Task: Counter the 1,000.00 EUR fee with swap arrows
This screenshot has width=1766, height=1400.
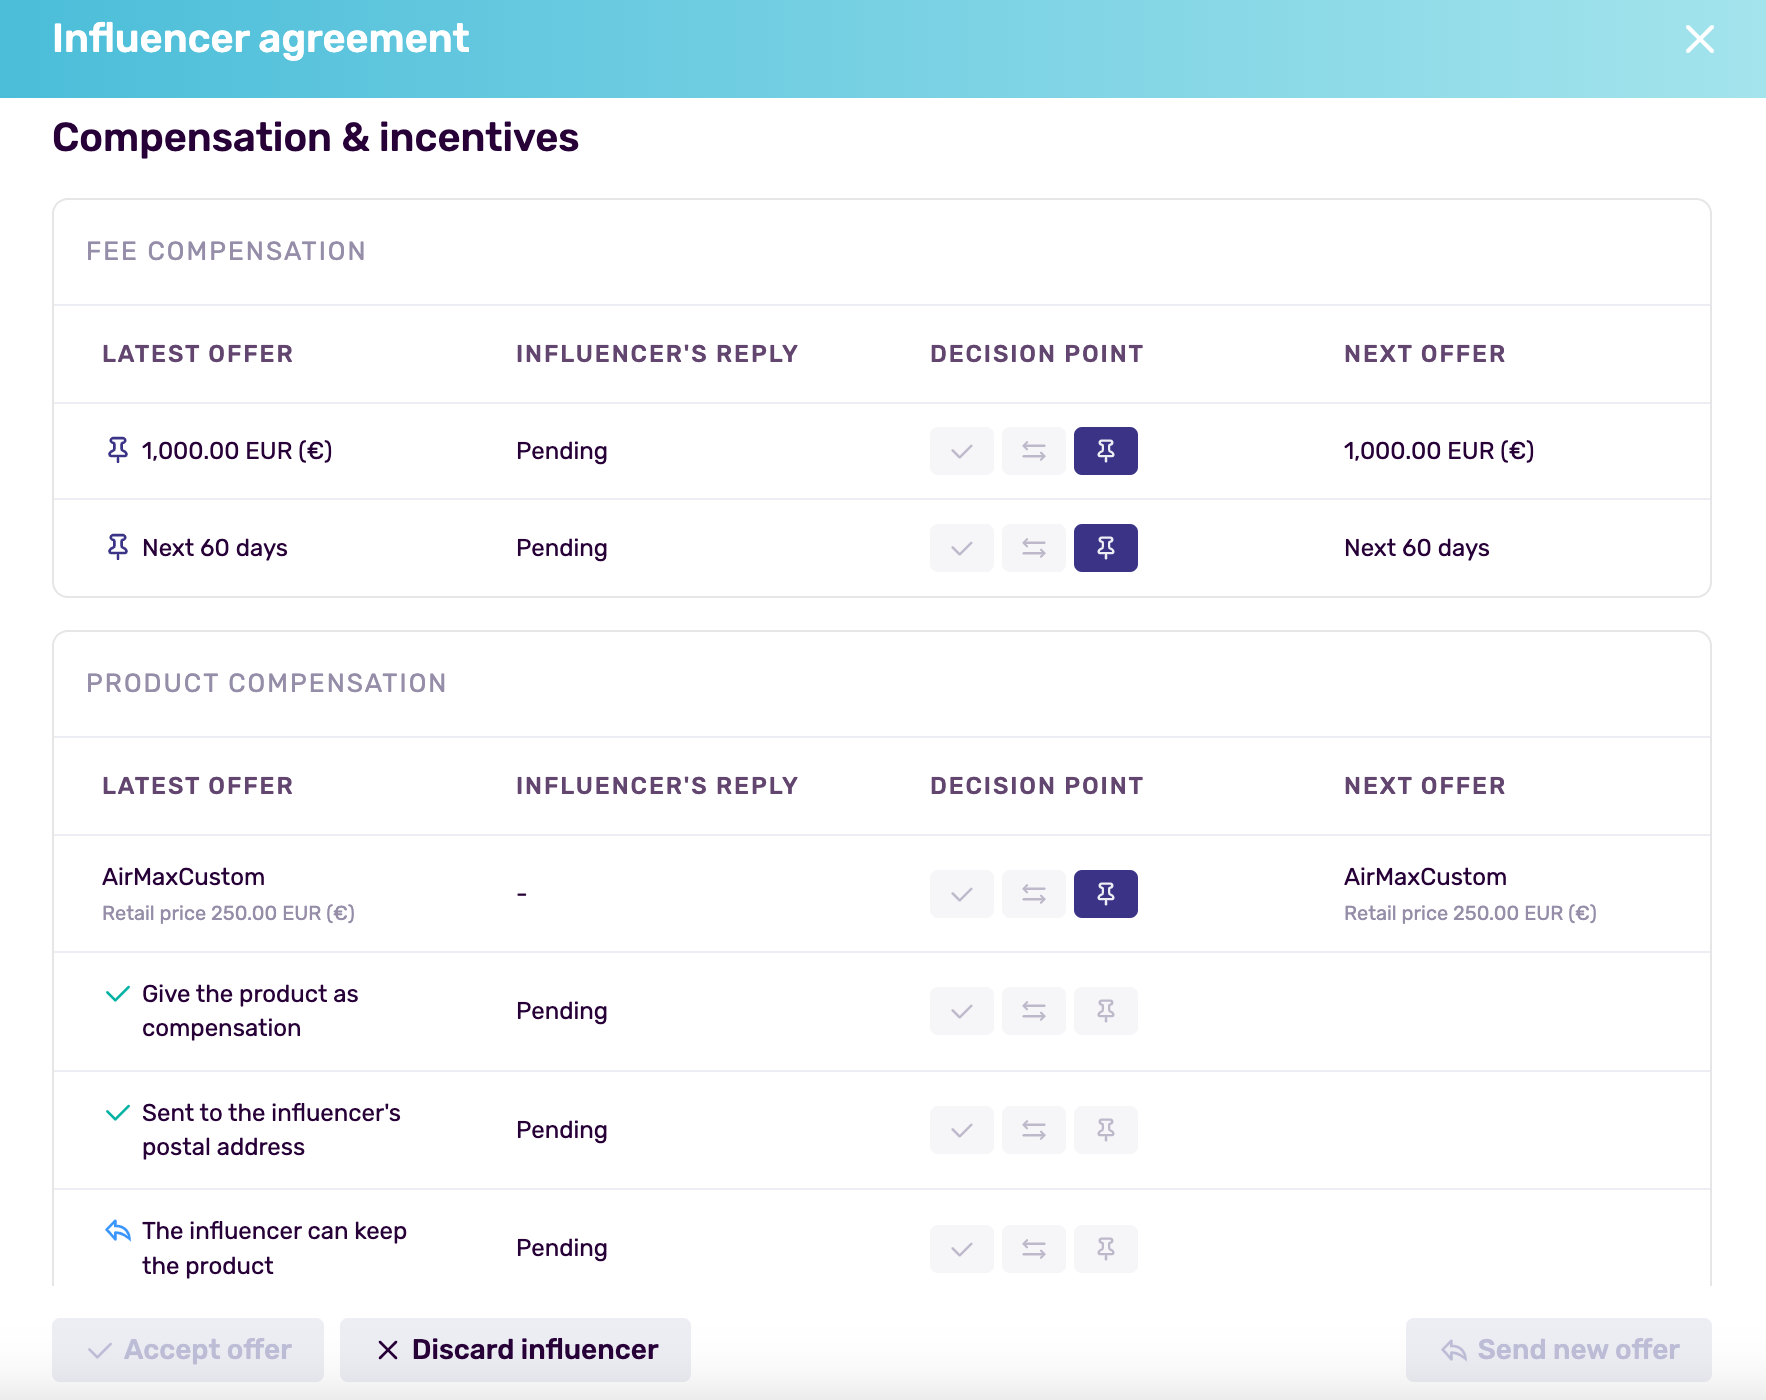Action: click(1033, 451)
